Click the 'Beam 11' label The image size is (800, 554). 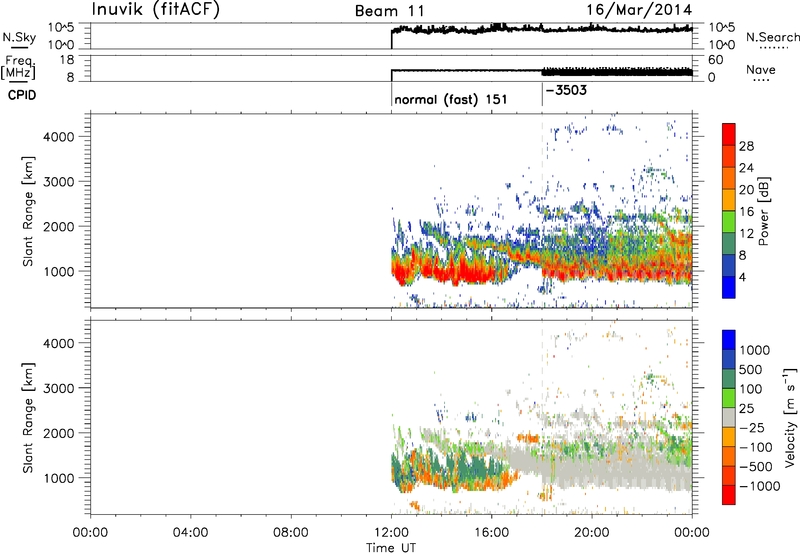[x=390, y=11]
